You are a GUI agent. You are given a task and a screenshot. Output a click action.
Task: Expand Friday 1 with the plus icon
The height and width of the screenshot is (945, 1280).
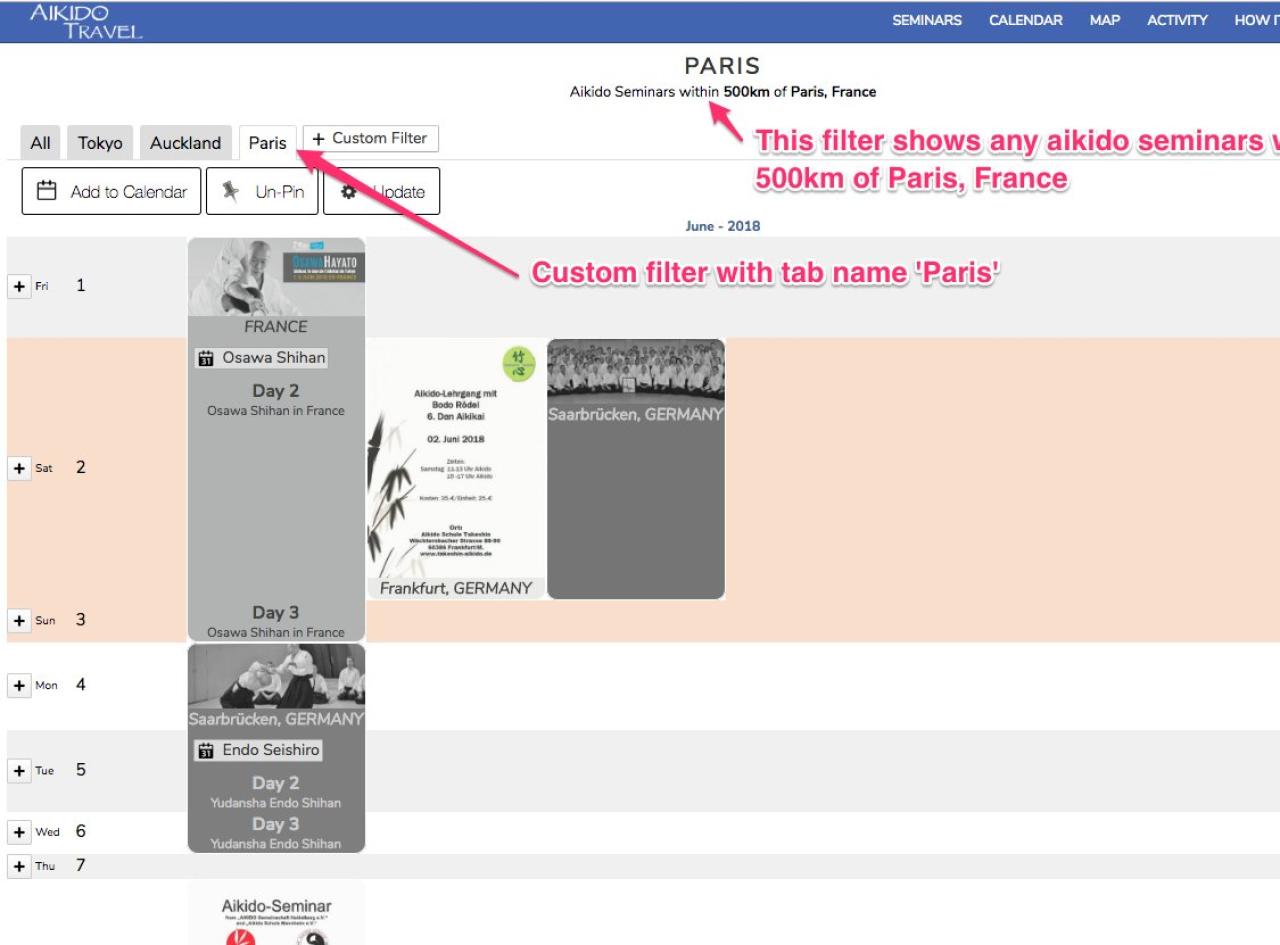pyautogui.click(x=19, y=286)
